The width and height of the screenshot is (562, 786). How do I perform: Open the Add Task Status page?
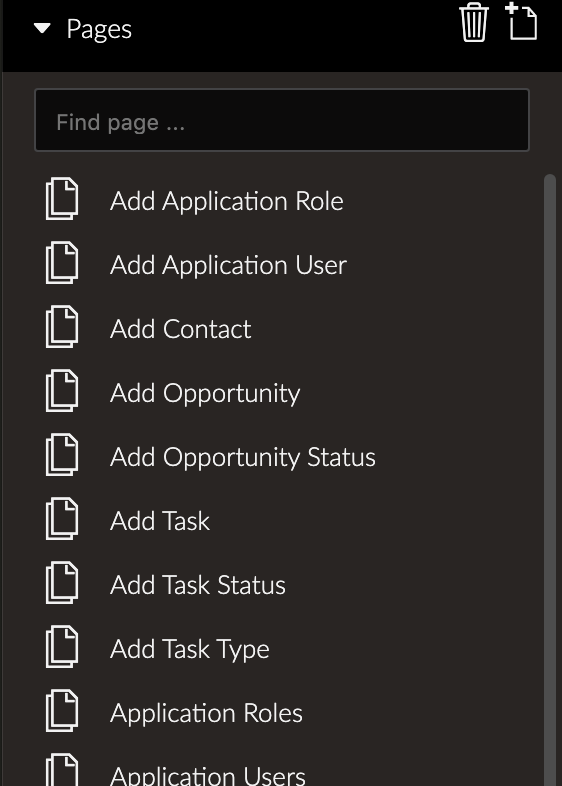[198, 585]
